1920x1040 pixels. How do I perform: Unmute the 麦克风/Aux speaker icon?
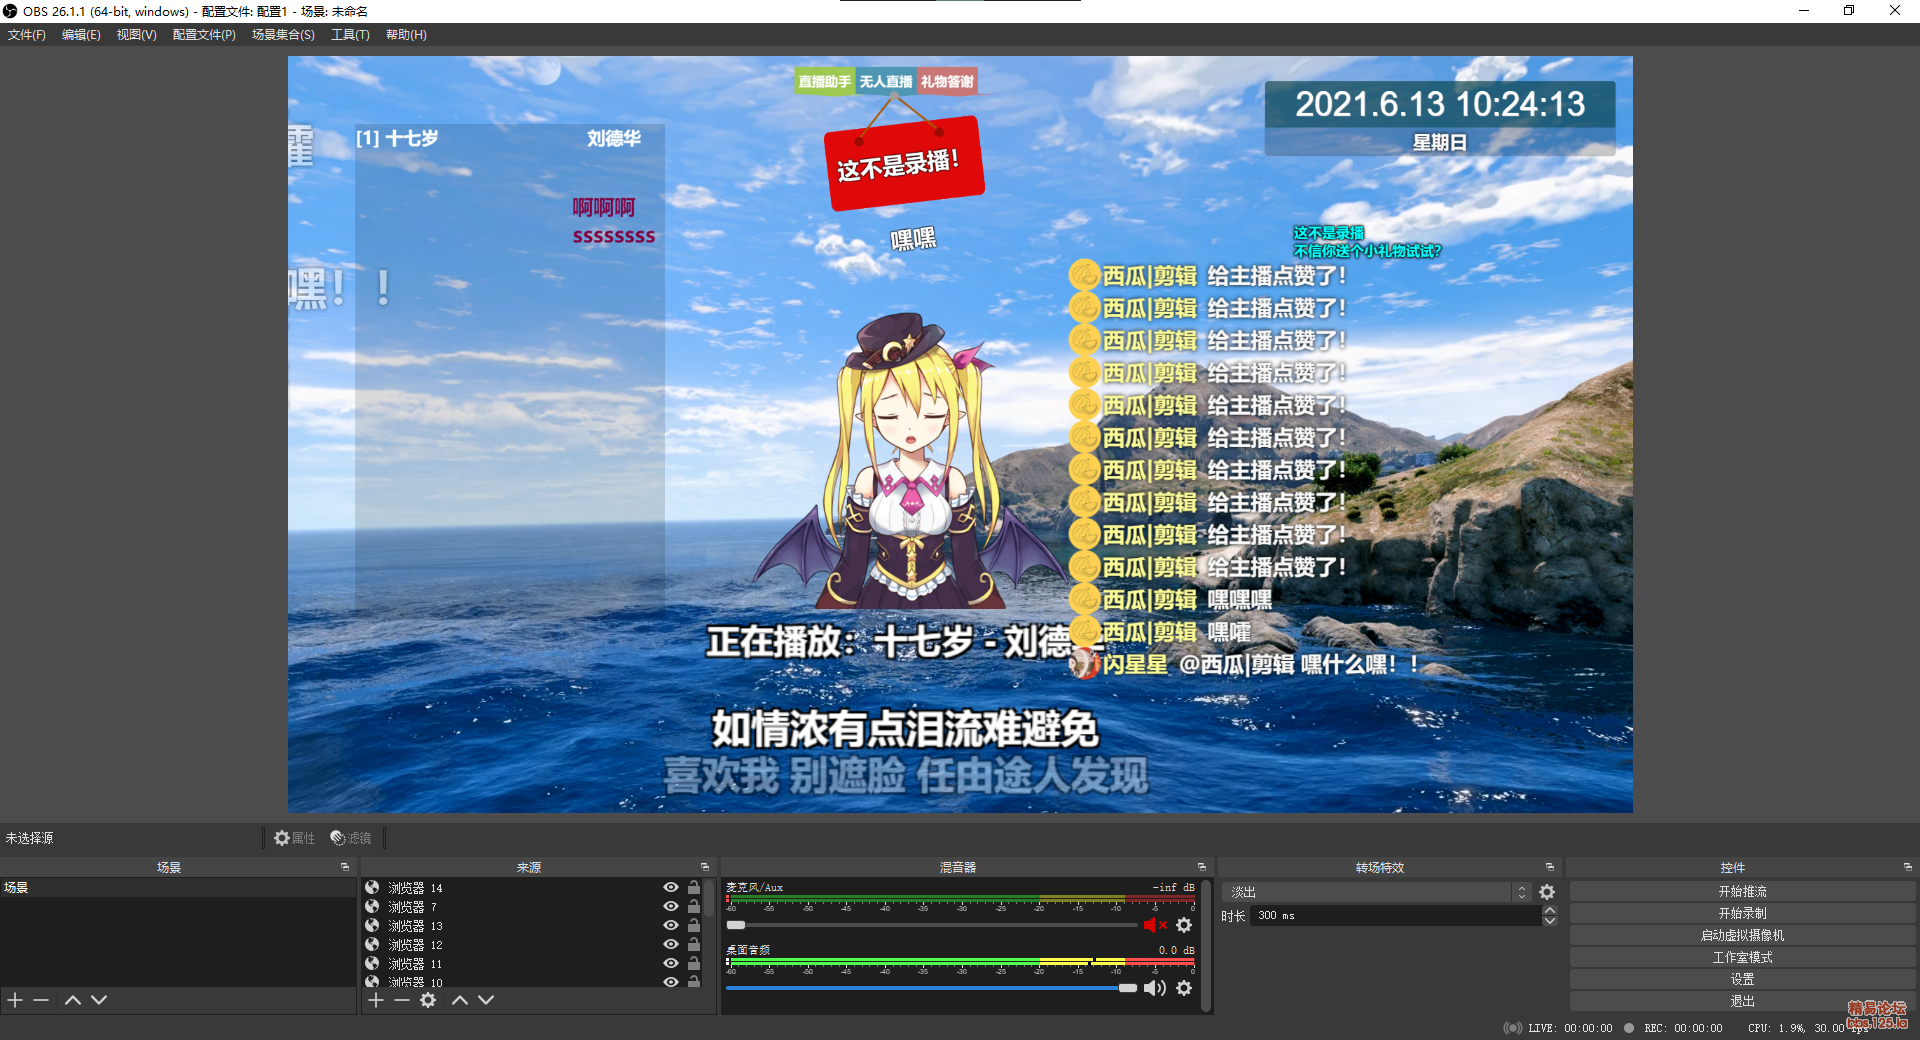tap(1154, 925)
